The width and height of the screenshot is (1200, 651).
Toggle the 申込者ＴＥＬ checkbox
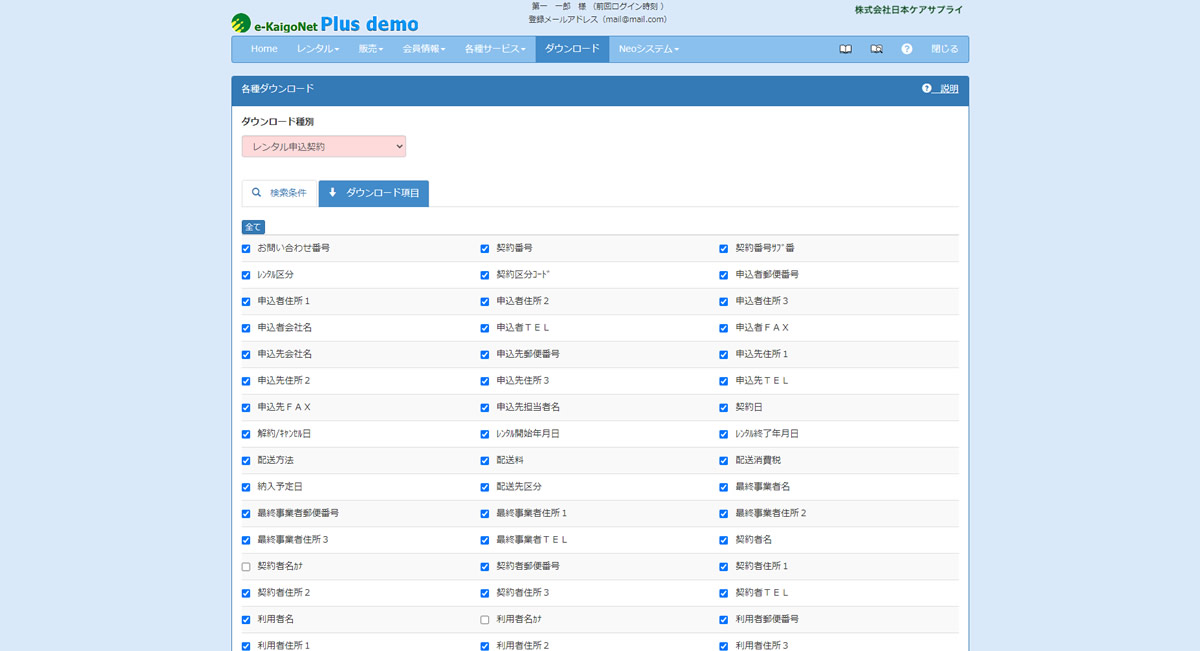pos(485,328)
